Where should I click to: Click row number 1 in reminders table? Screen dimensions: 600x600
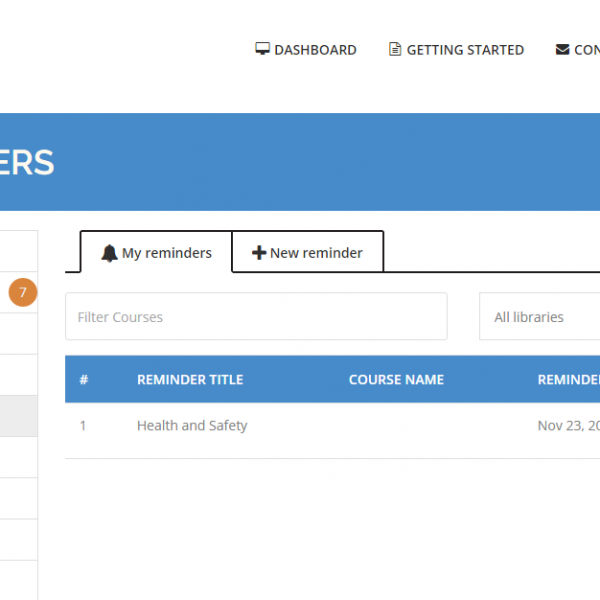tap(83, 426)
